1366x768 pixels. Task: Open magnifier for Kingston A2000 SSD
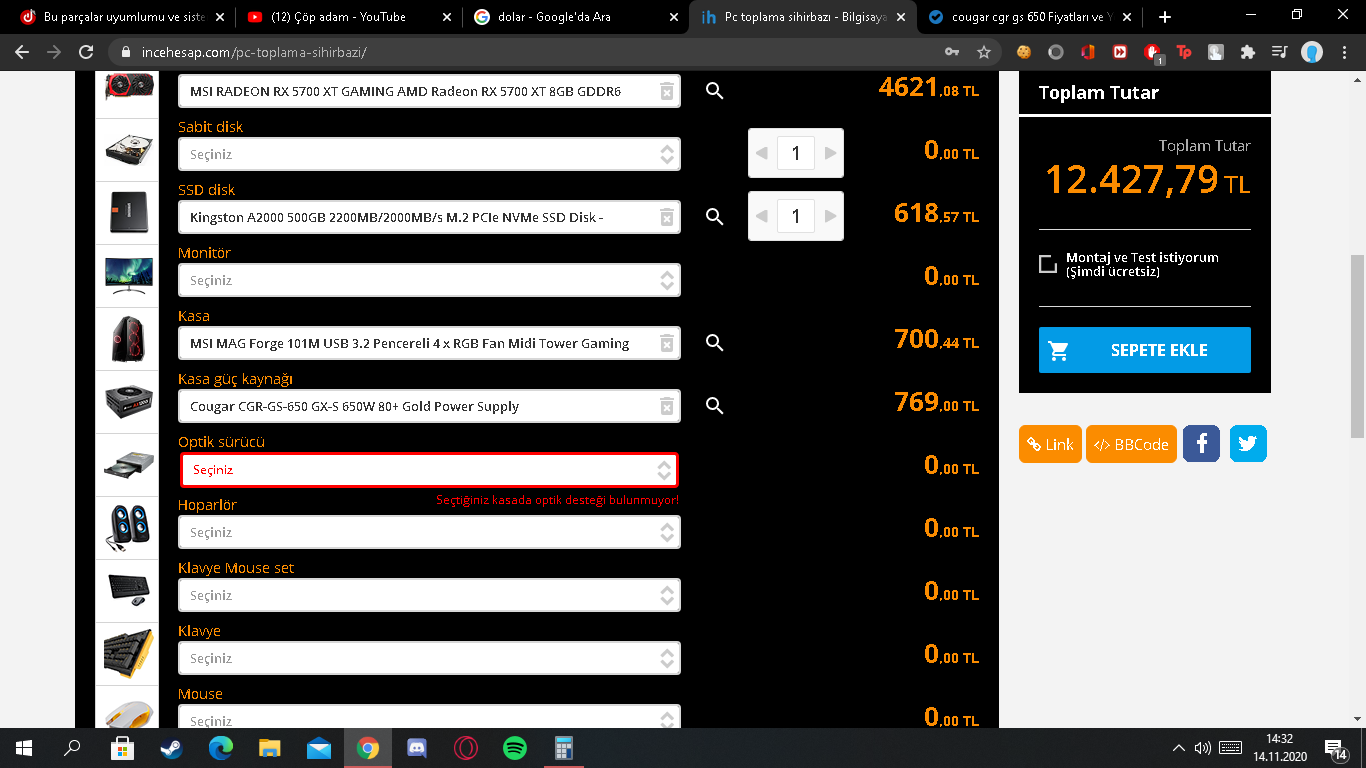tap(714, 216)
